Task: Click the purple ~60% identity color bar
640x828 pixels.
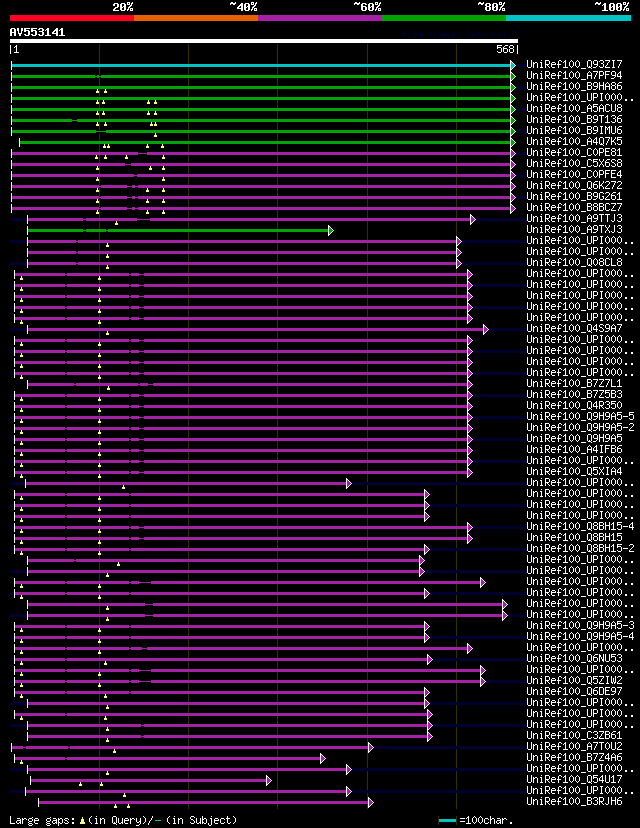Action: (x=320, y=18)
